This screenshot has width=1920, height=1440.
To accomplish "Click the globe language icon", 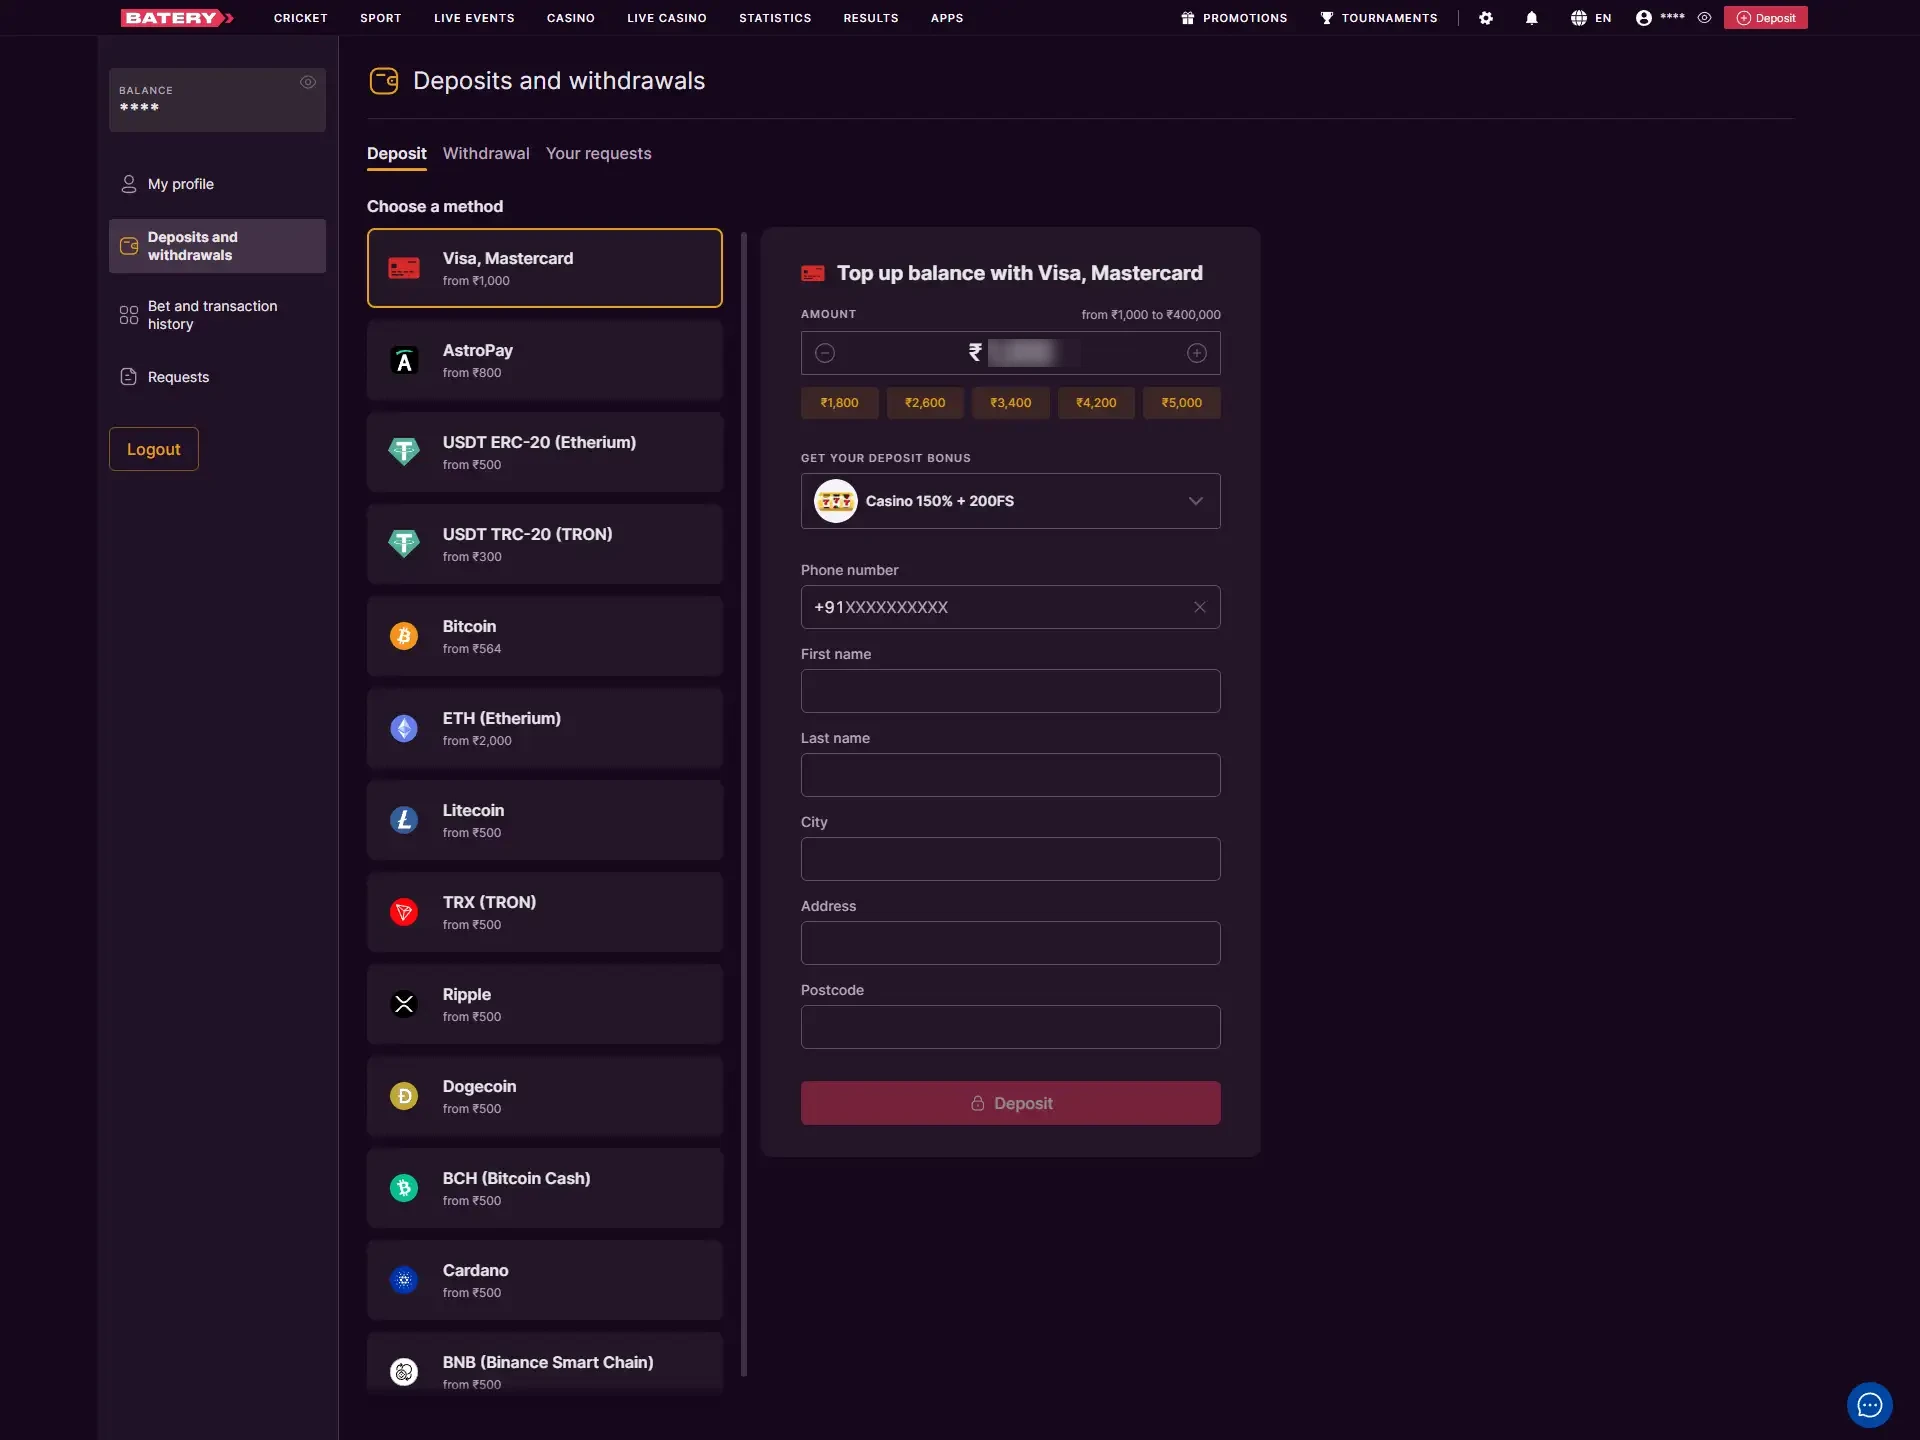I will tap(1578, 18).
